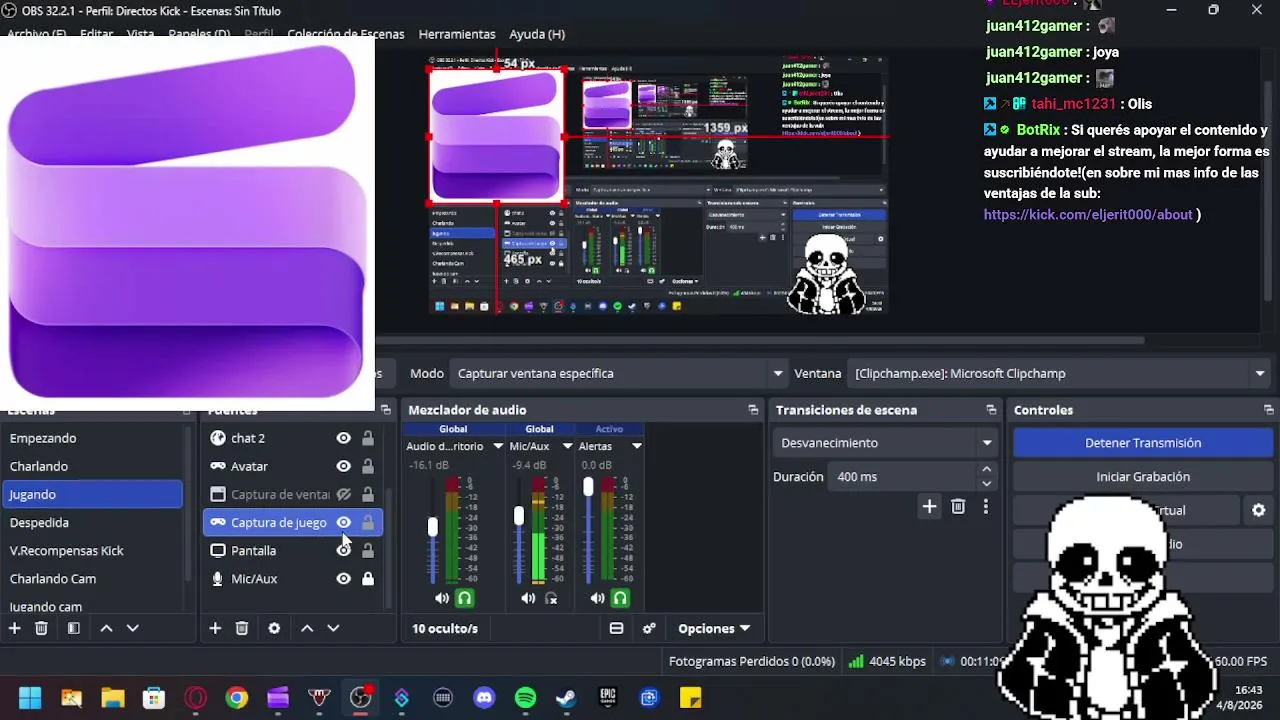Viewport: 1280px width, 720px height.
Task: Move the selected source up
Action: pyautogui.click(x=307, y=628)
